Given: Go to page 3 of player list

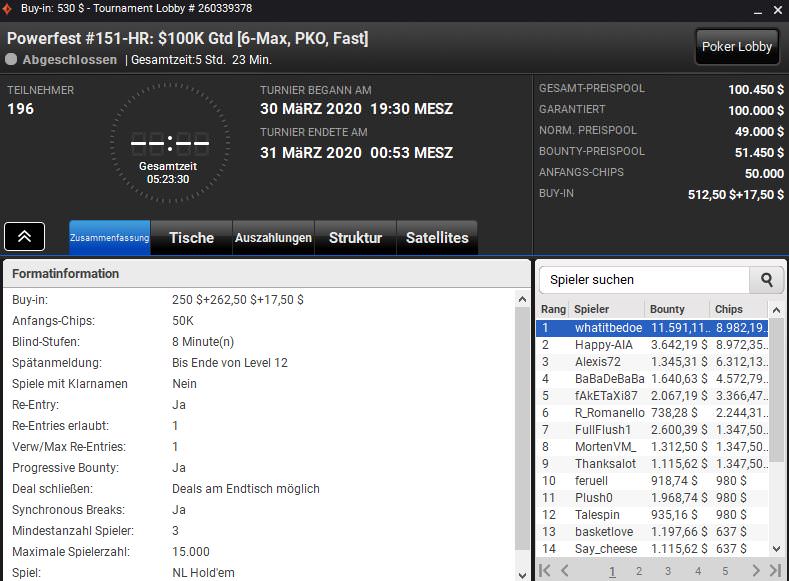Looking at the screenshot, I should click(x=668, y=571).
